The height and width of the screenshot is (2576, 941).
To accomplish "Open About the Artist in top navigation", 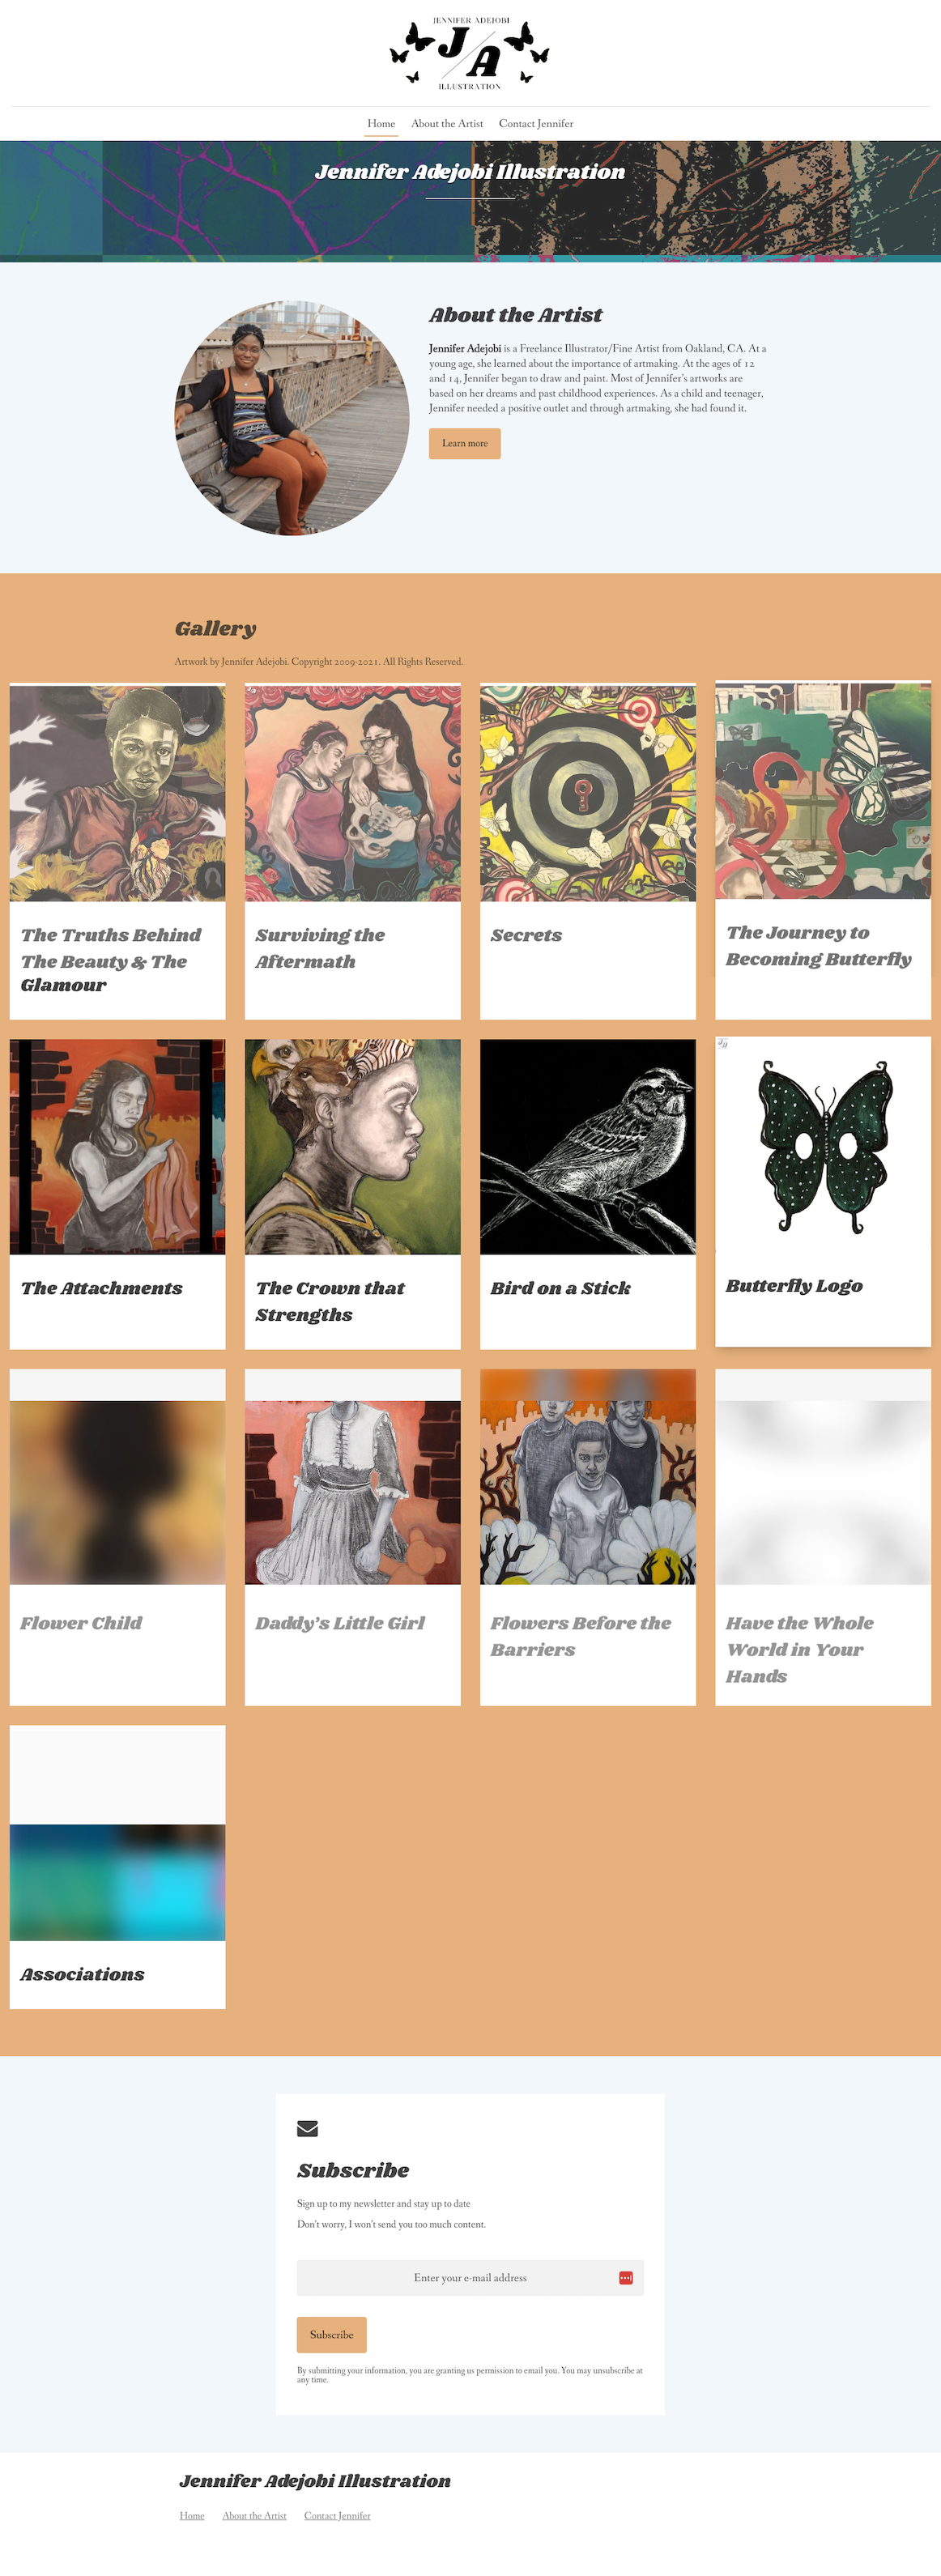I will tap(447, 124).
